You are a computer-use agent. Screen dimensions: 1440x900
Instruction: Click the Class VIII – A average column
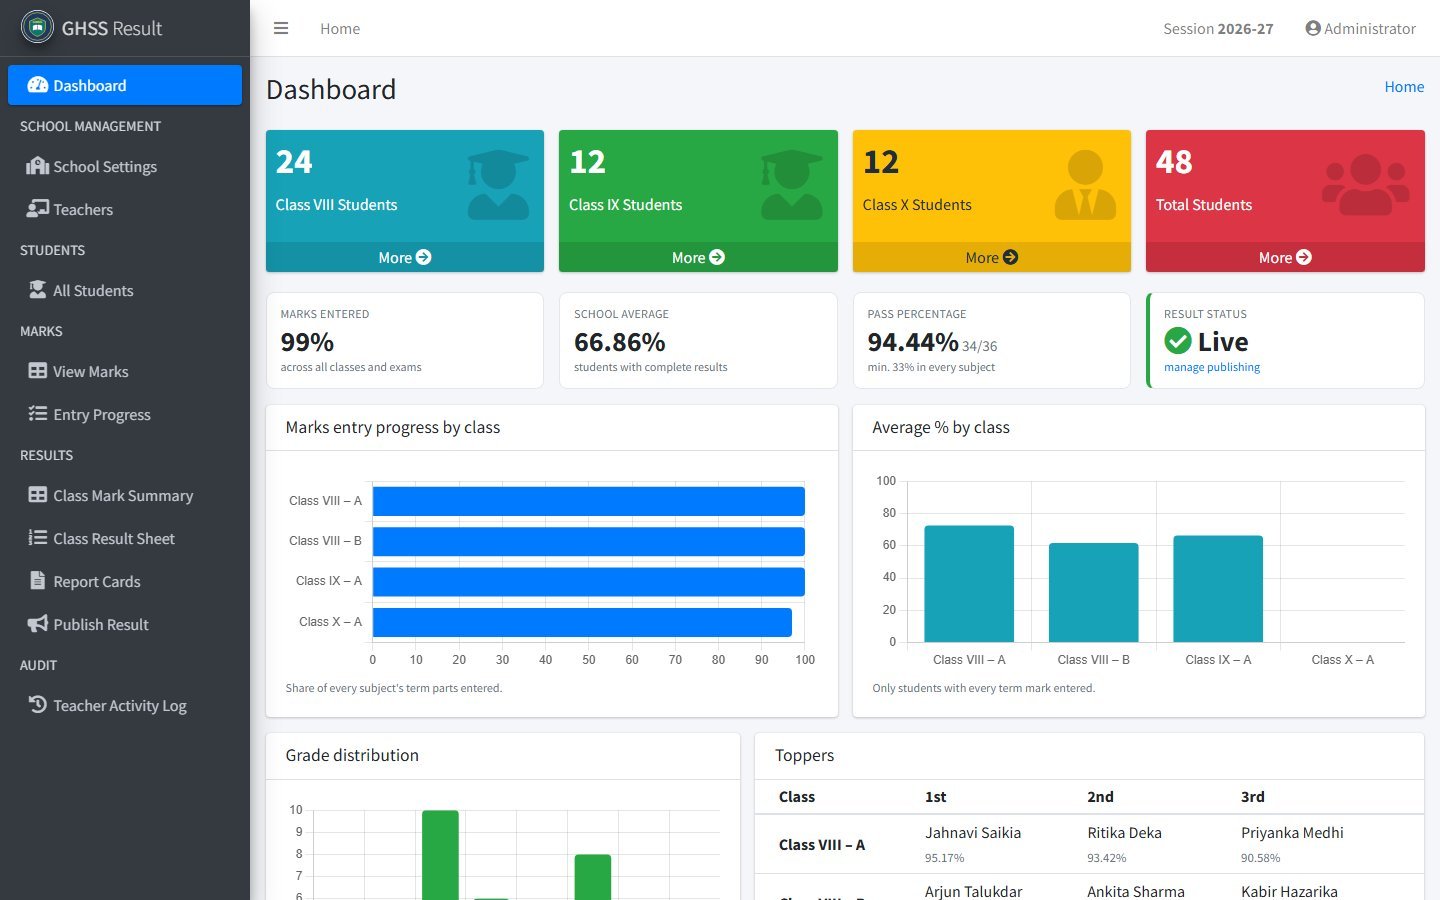[969, 584]
